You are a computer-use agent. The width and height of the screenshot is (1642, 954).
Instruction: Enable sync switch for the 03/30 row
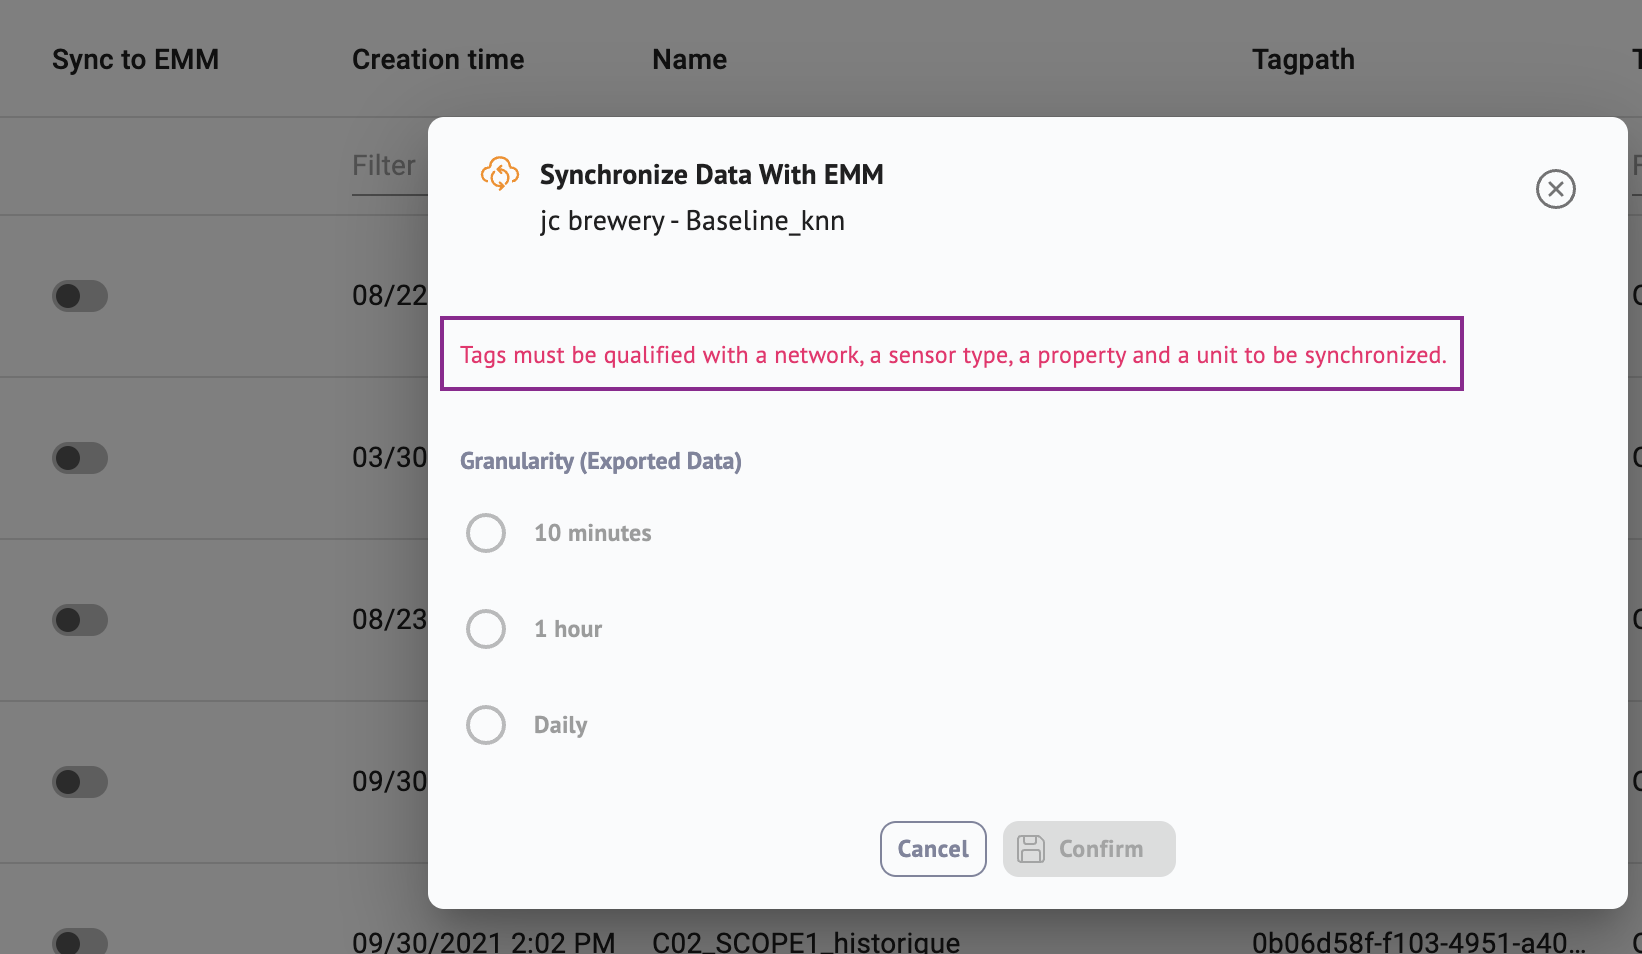click(80, 458)
